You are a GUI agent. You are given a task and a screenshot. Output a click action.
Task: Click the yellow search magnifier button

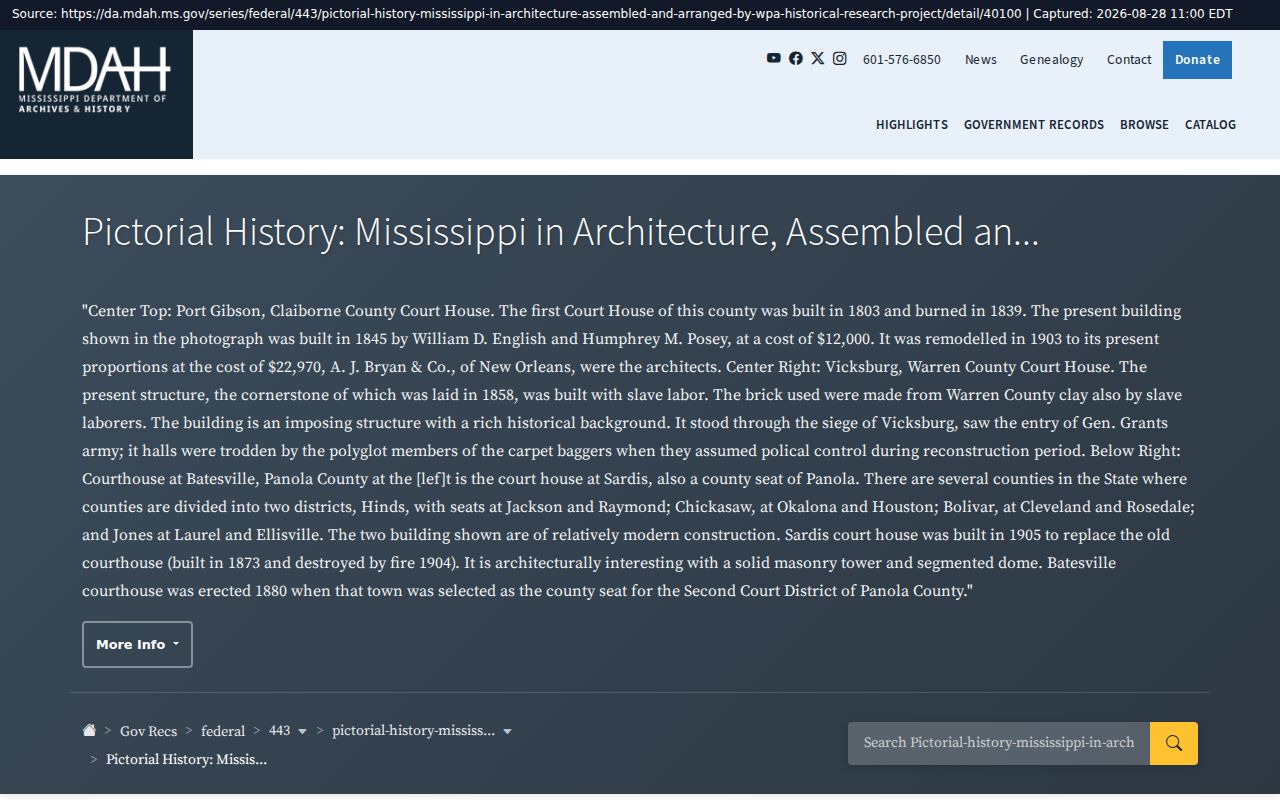coord(1174,743)
